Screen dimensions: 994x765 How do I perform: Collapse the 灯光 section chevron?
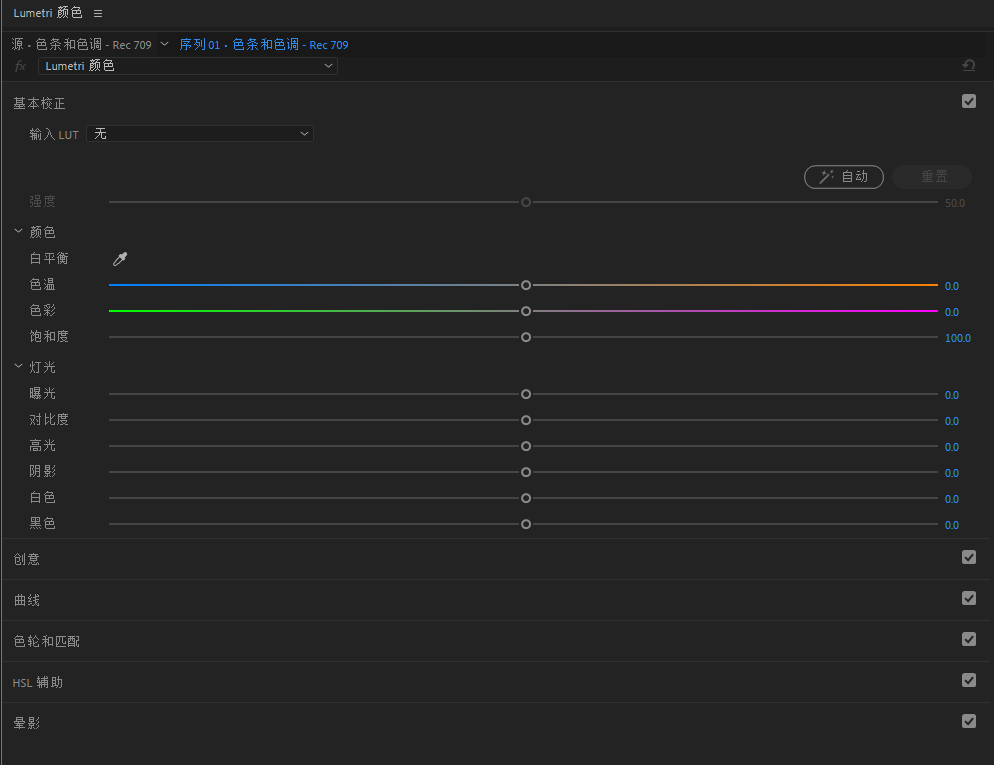[x=18, y=367]
